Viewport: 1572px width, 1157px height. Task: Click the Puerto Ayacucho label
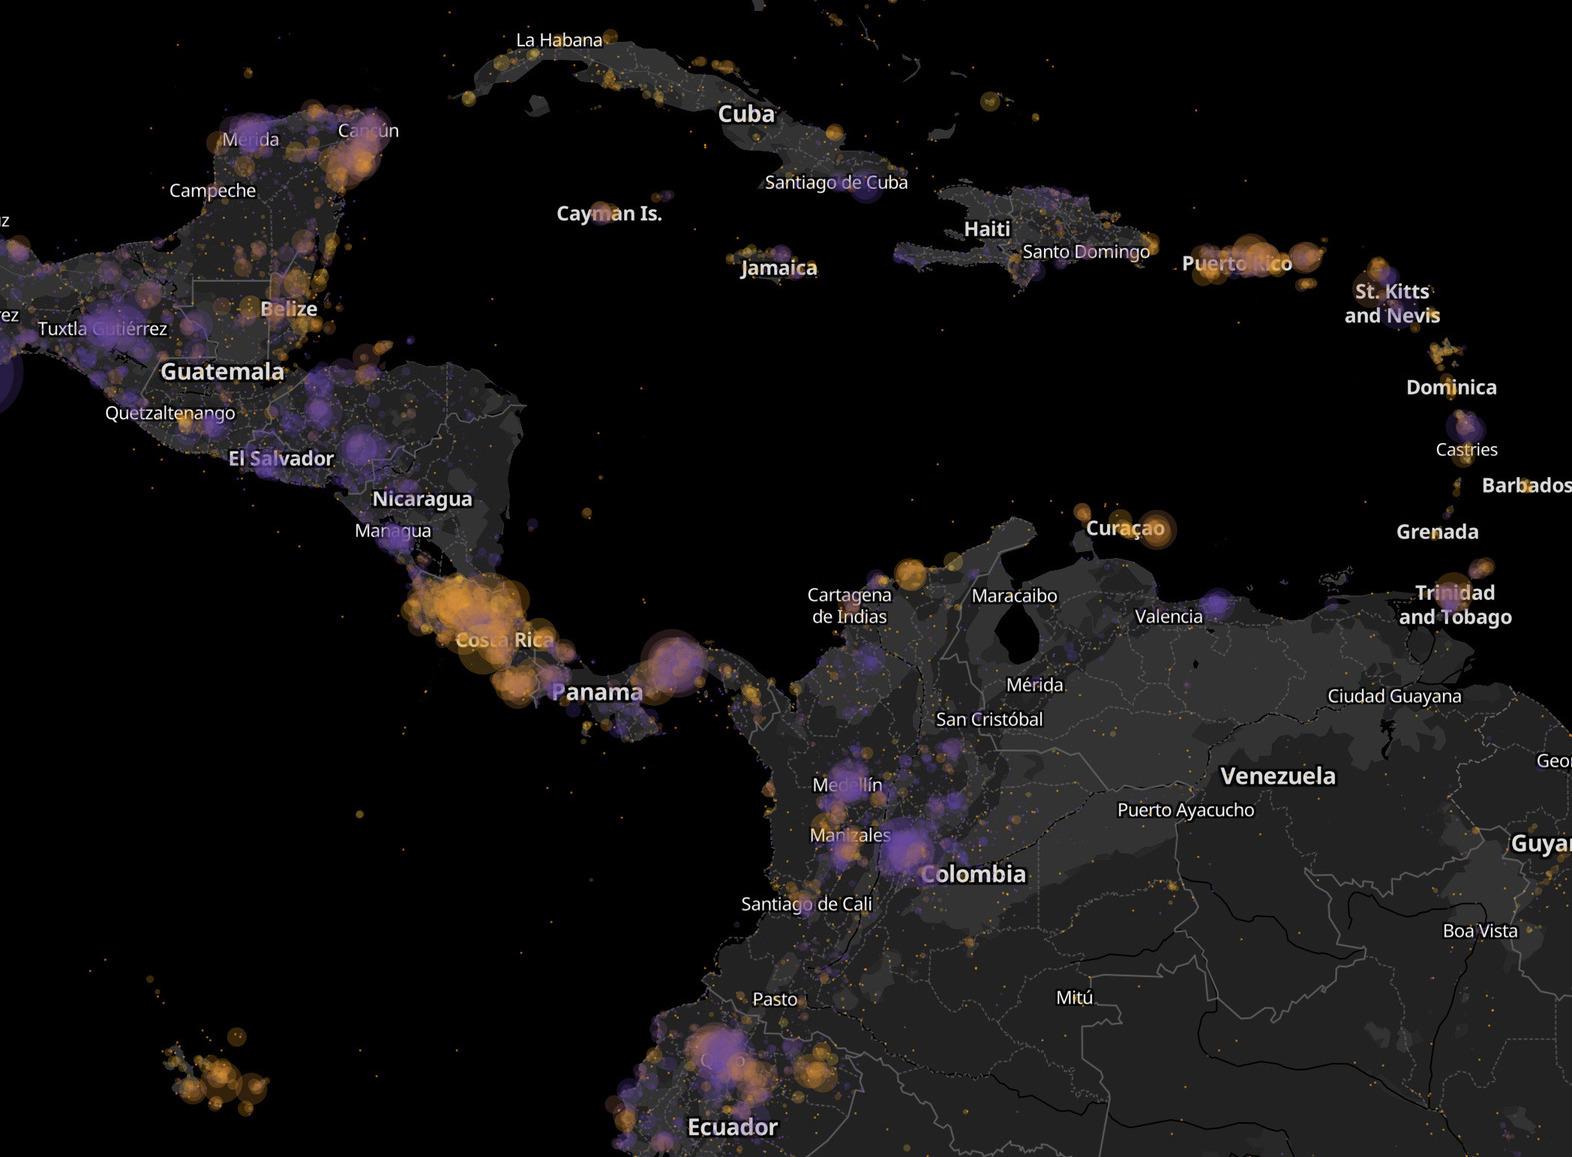tap(1186, 810)
